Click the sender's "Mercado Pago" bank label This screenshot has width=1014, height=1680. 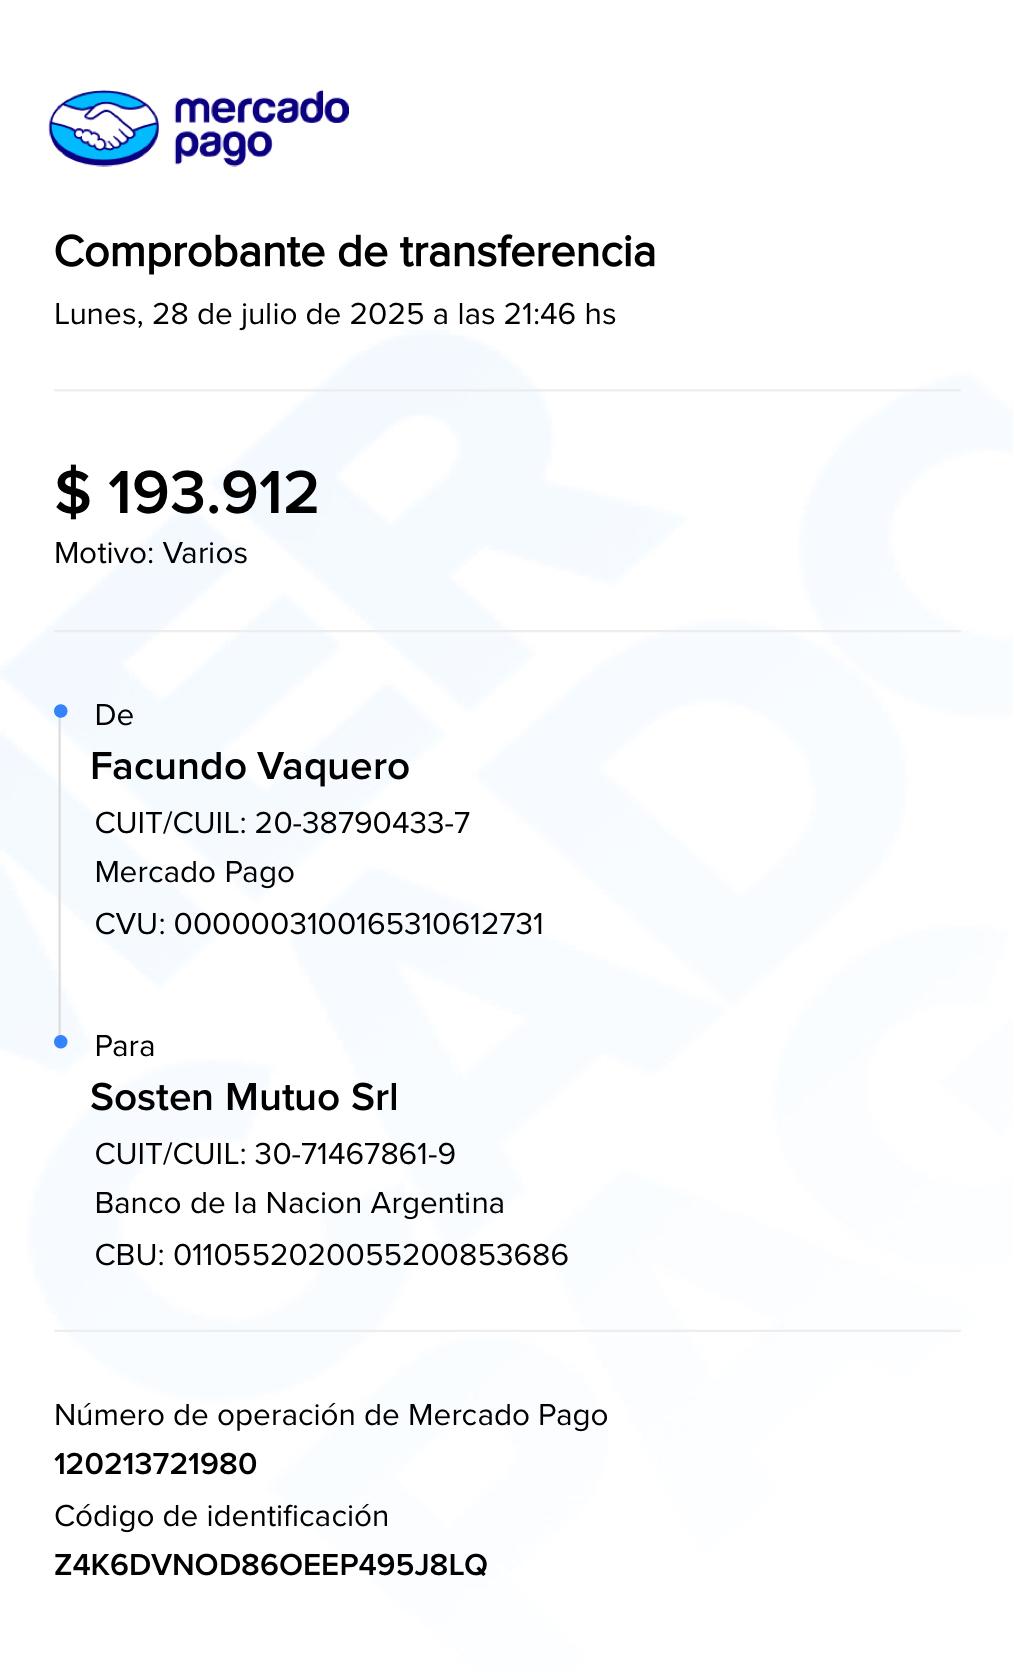click(194, 872)
